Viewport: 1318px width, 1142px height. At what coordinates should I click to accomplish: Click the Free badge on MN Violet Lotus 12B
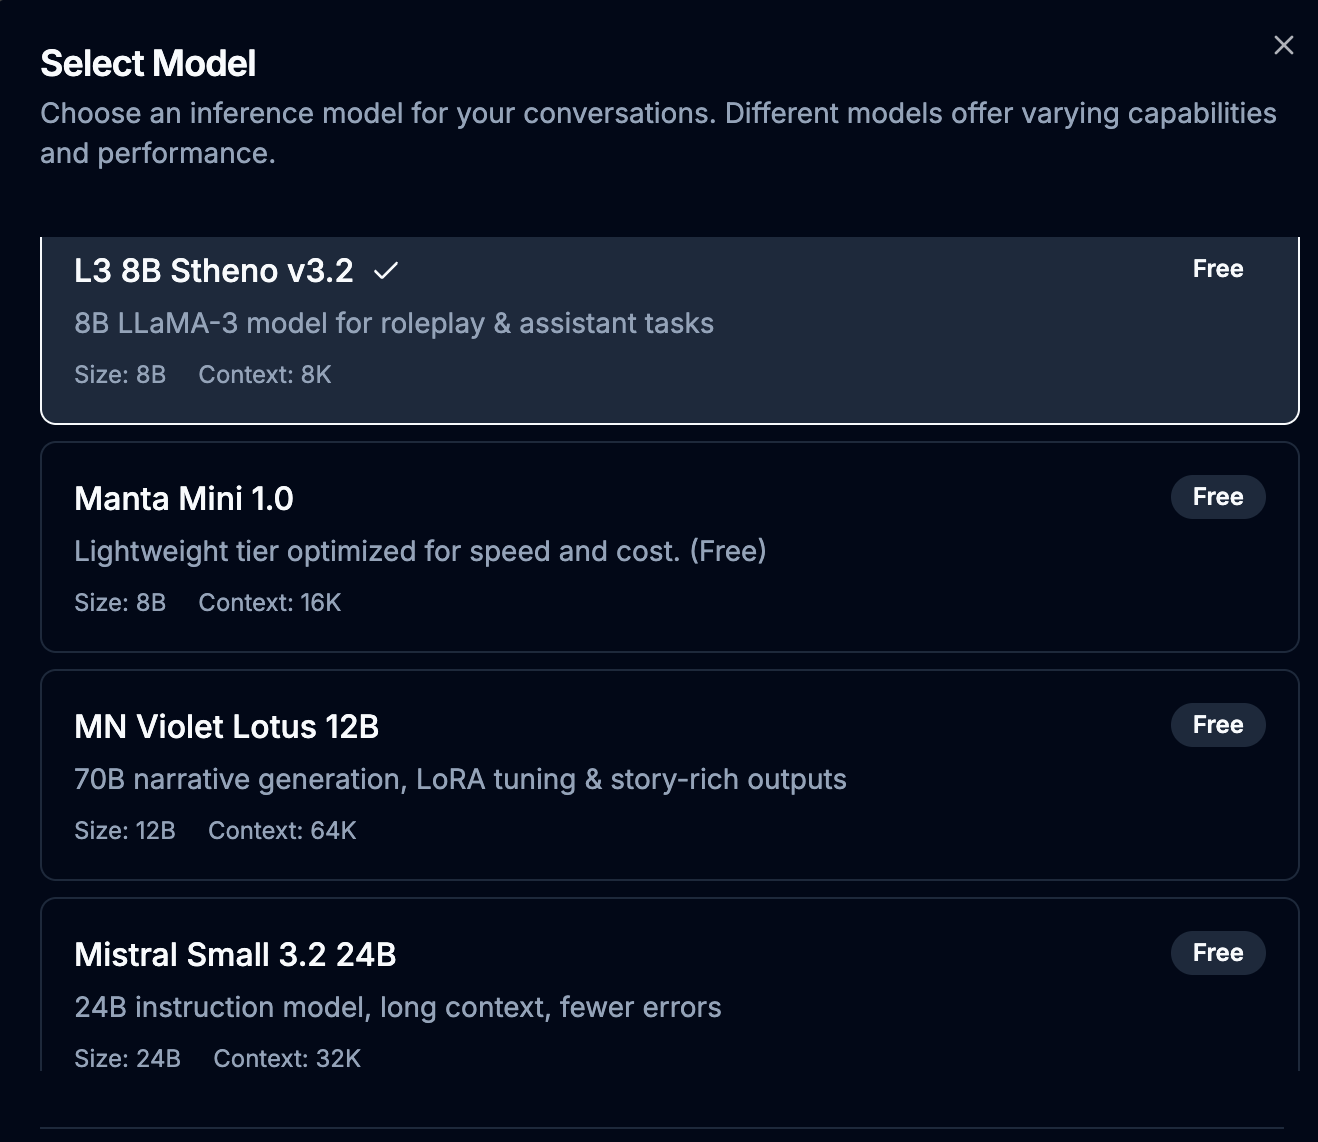(1217, 725)
